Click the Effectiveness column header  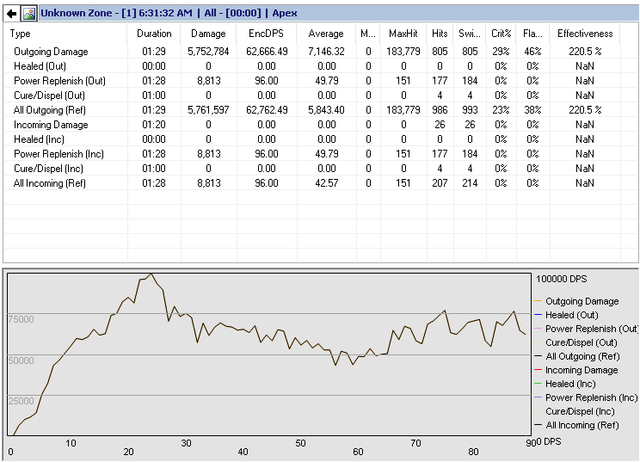[585, 33]
